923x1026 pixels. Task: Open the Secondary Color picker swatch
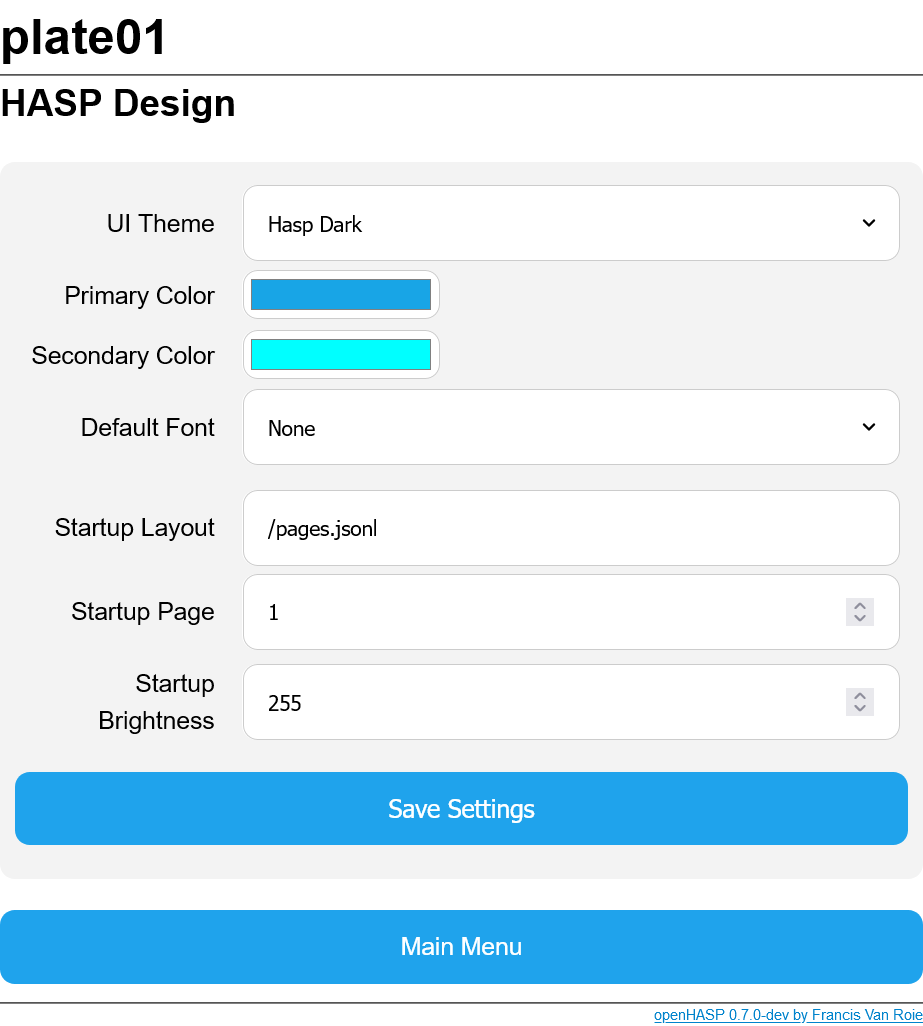point(341,355)
